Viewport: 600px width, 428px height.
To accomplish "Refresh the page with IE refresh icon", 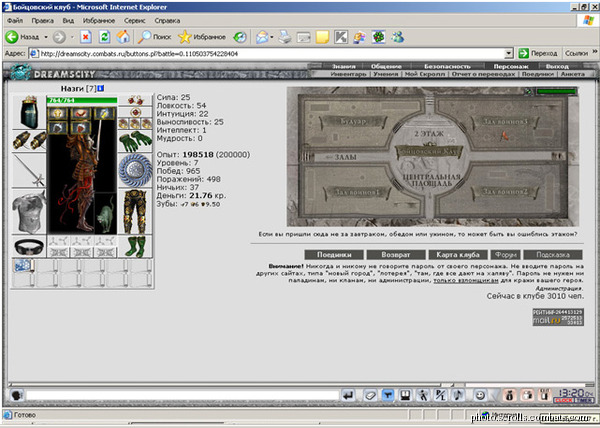I will pyautogui.click(x=104, y=37).
